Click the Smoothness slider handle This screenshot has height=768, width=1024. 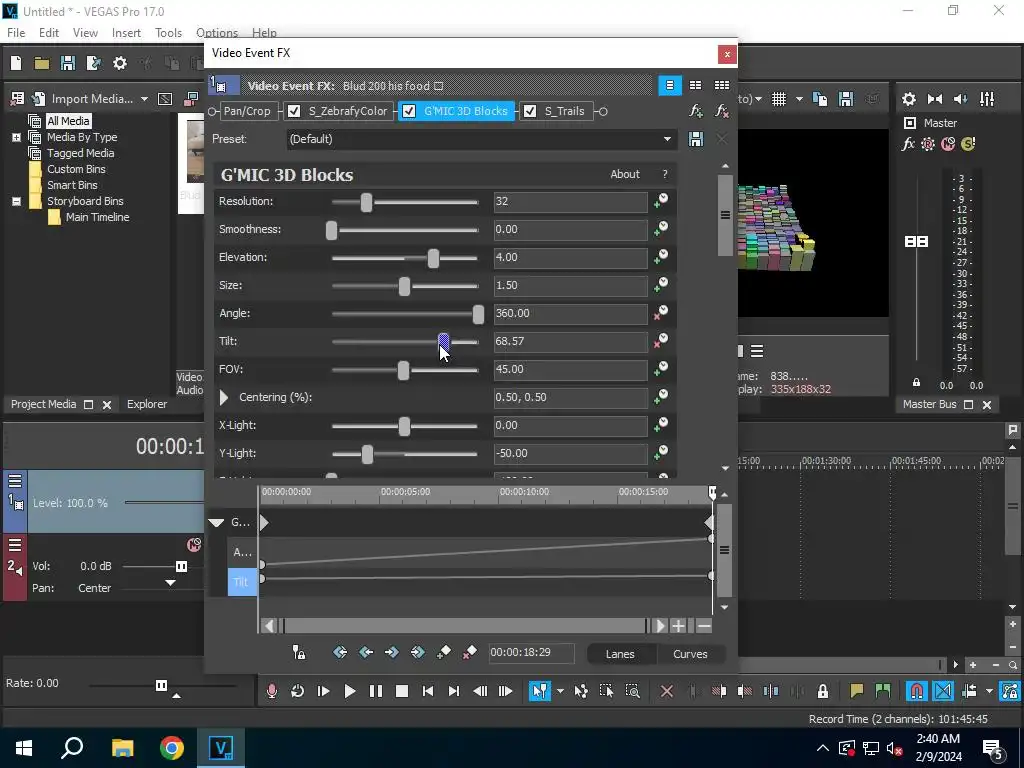[332, 230]
